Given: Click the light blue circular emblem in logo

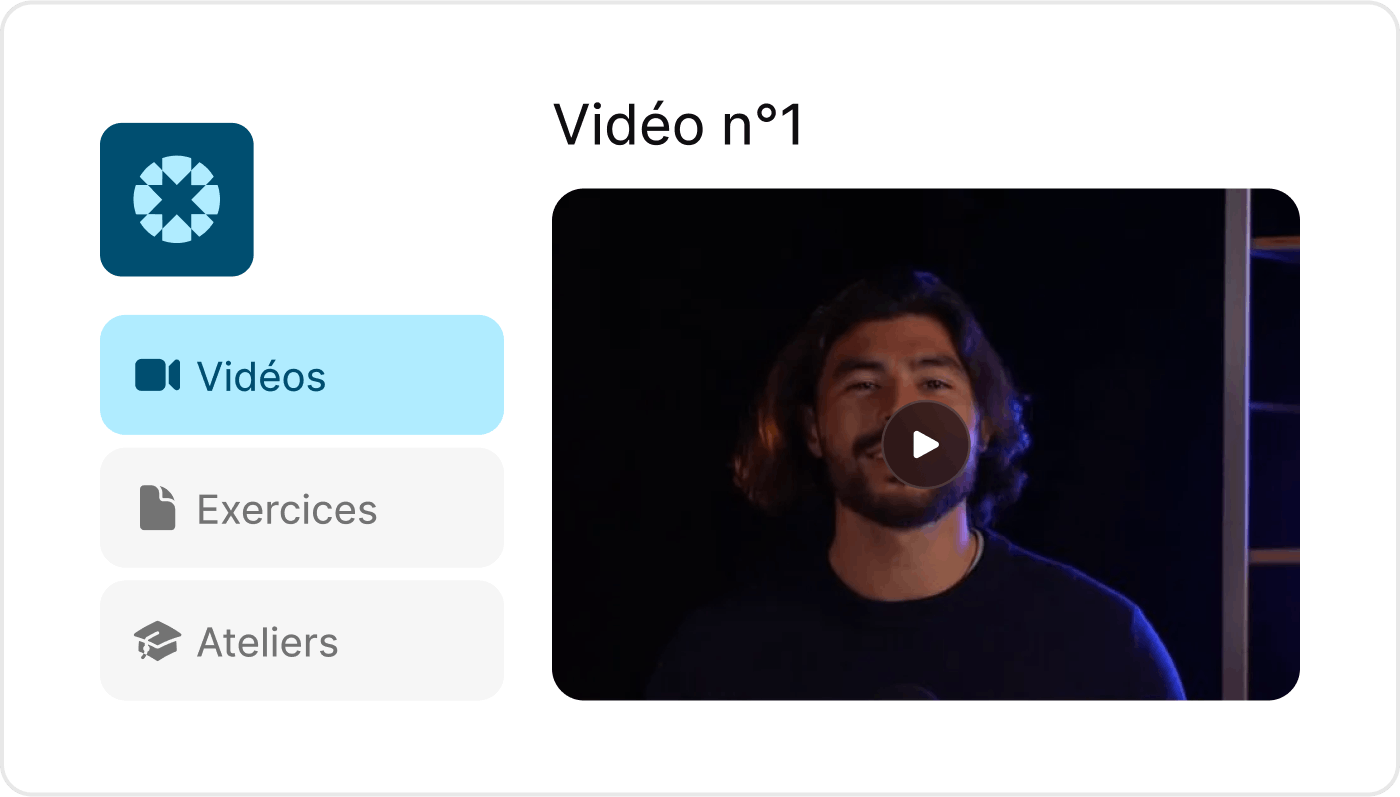Looking at the screenshot, I should coord(177,200).
